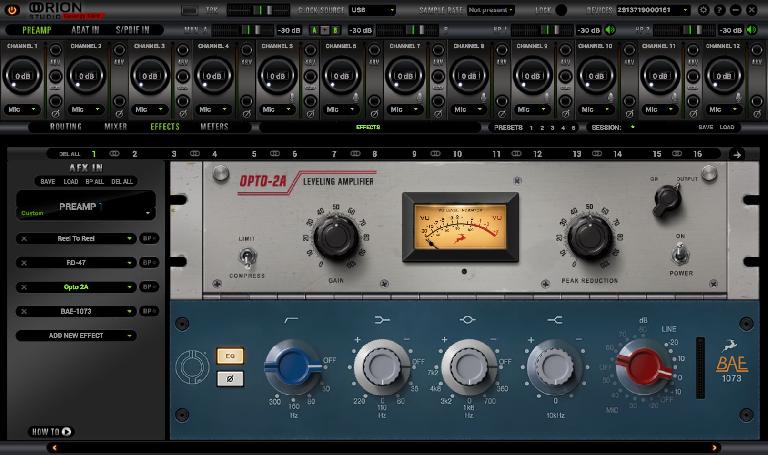
Task: Flip the Limit/Compress switch on Opto-2A
Action: [247, 257]
